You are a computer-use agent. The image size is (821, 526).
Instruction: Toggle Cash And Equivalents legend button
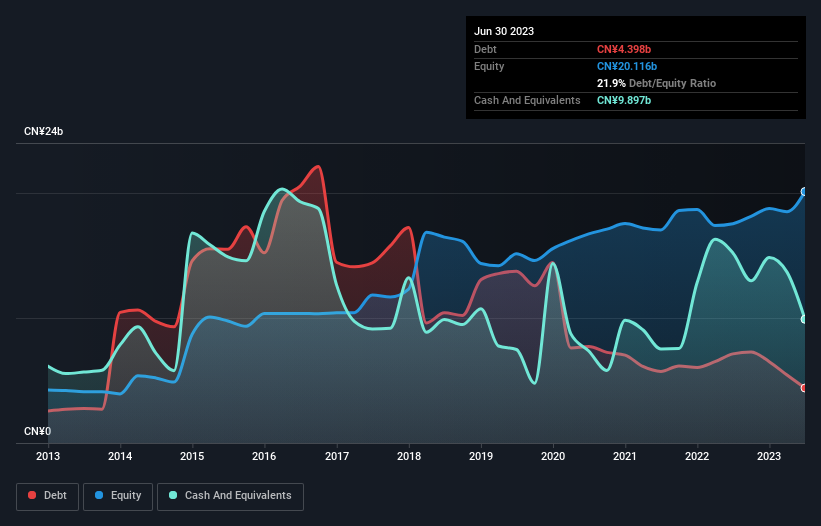click(230, 496)
